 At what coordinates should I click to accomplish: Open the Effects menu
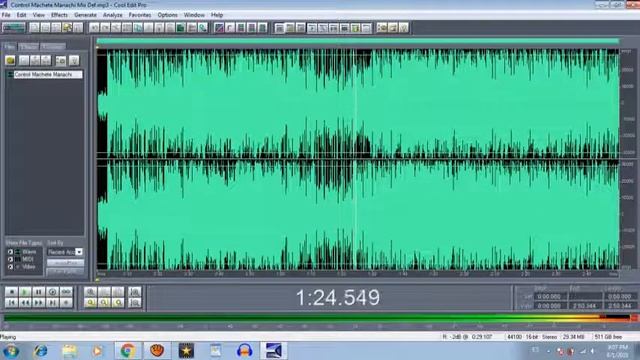(59, 15)
